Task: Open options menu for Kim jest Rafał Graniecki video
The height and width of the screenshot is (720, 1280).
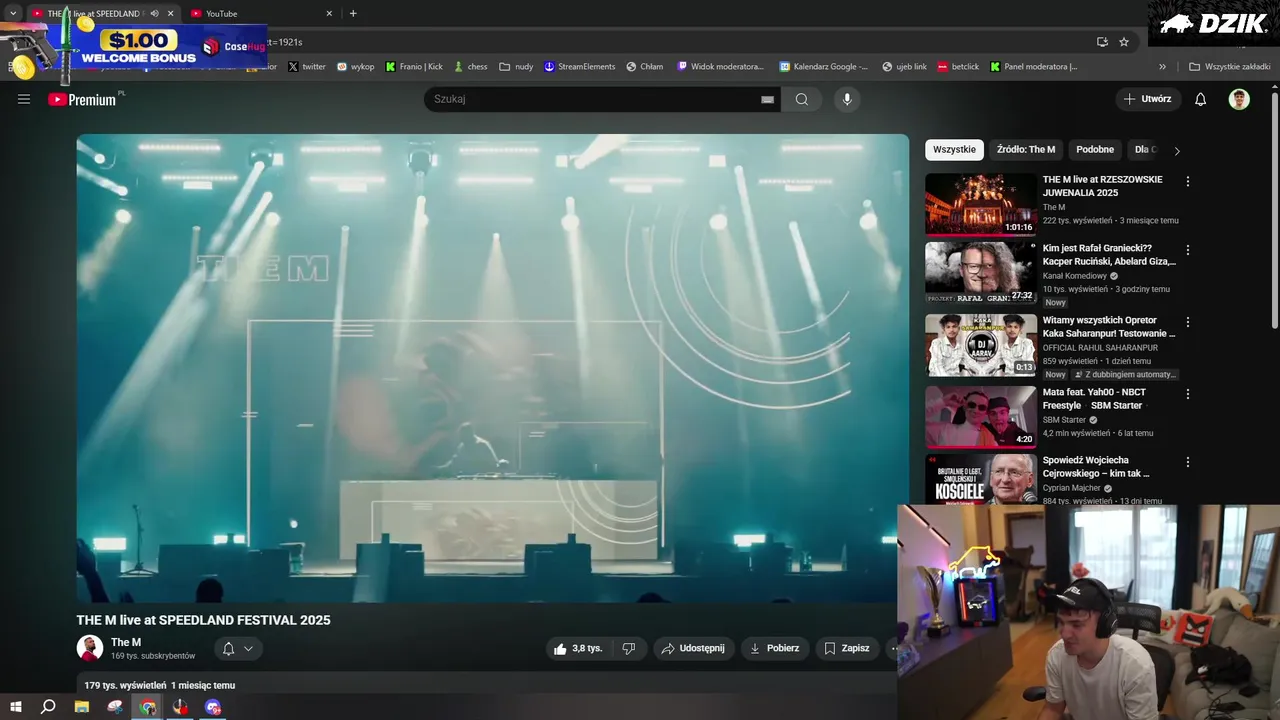Action: coord(1188,250)
